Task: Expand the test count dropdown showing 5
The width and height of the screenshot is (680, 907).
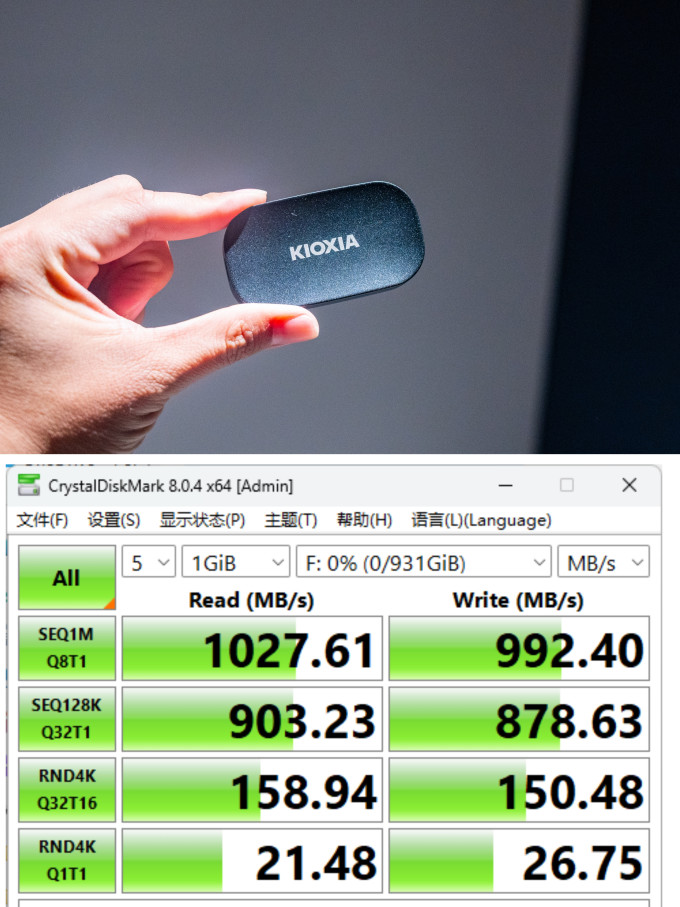Action: point(149,562)
